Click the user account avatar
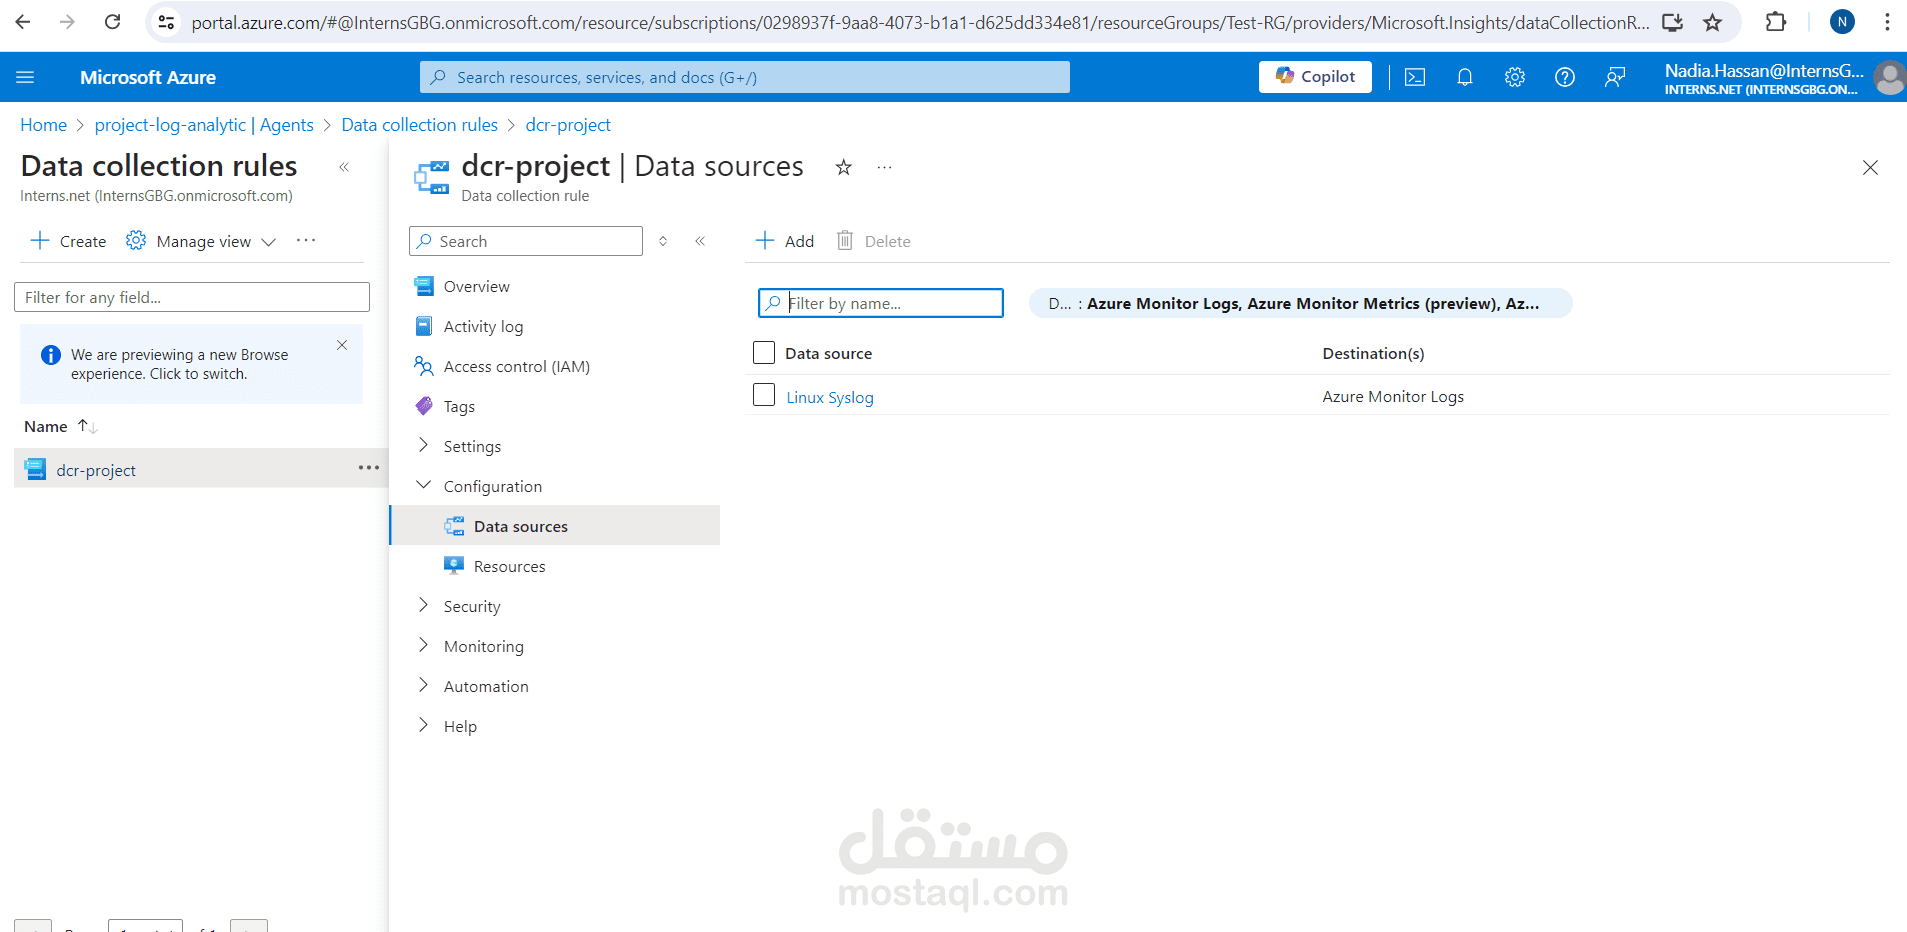1907x932 pixels. 1889,77
